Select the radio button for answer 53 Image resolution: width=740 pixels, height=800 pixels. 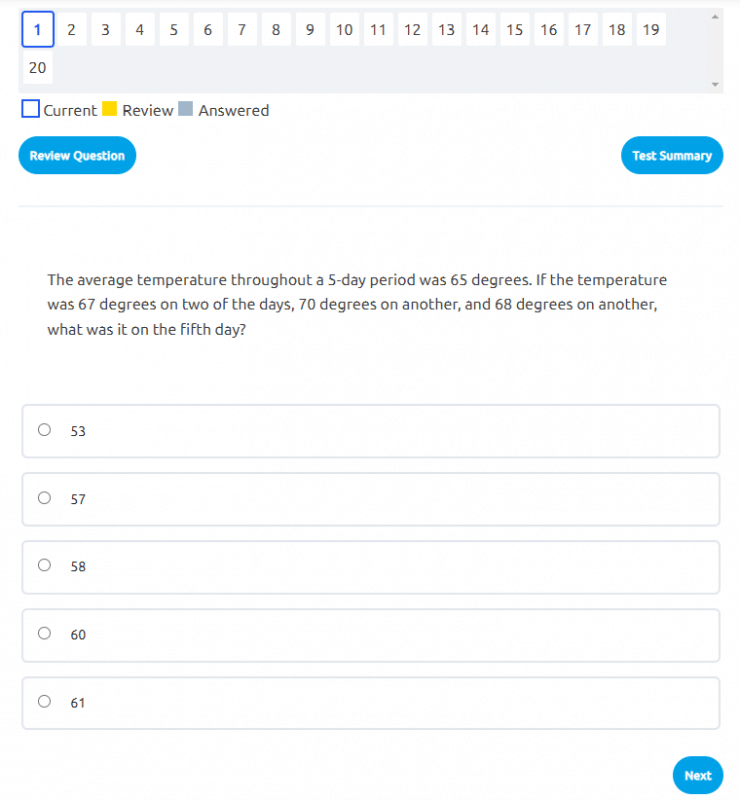pyautogui.click(x=44, y=431)
